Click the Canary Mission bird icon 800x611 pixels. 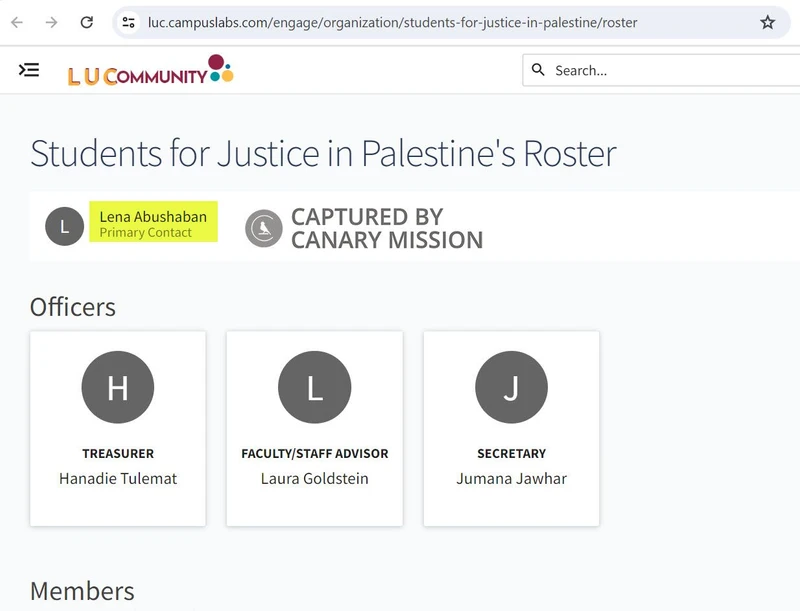tap(264, 228)
